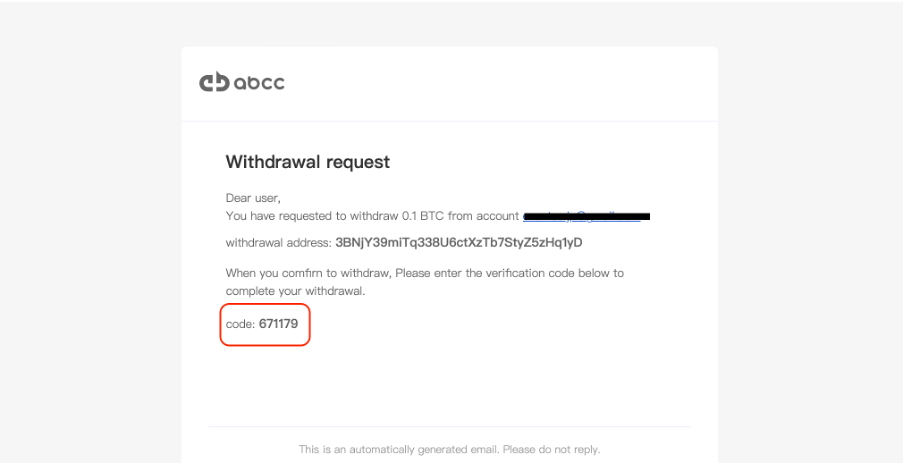Viewport: 904px width, 464px height.
Task: Click the withdrawal address 3BNjY39miTq338U6ctXzTb7StyZ5zHq1yD
Action: coord(459,243)
